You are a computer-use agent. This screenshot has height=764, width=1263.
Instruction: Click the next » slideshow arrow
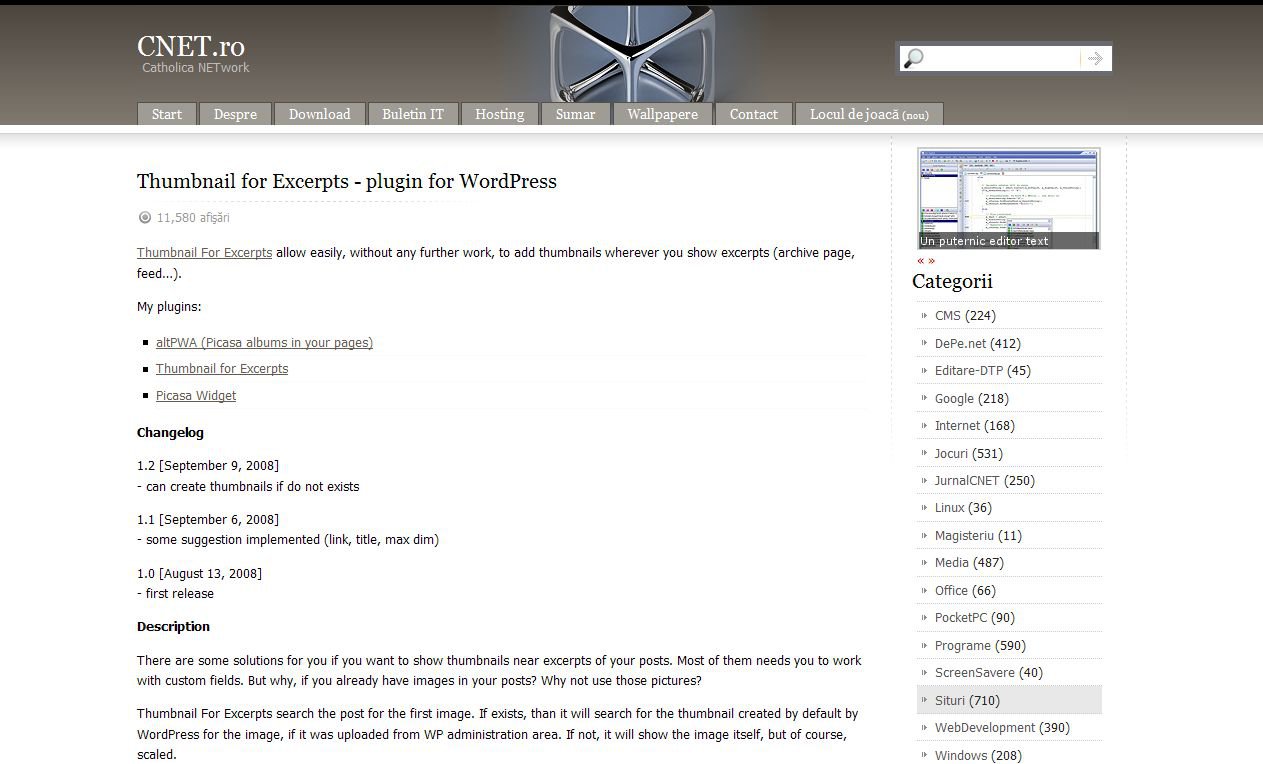tap(932, 261)
